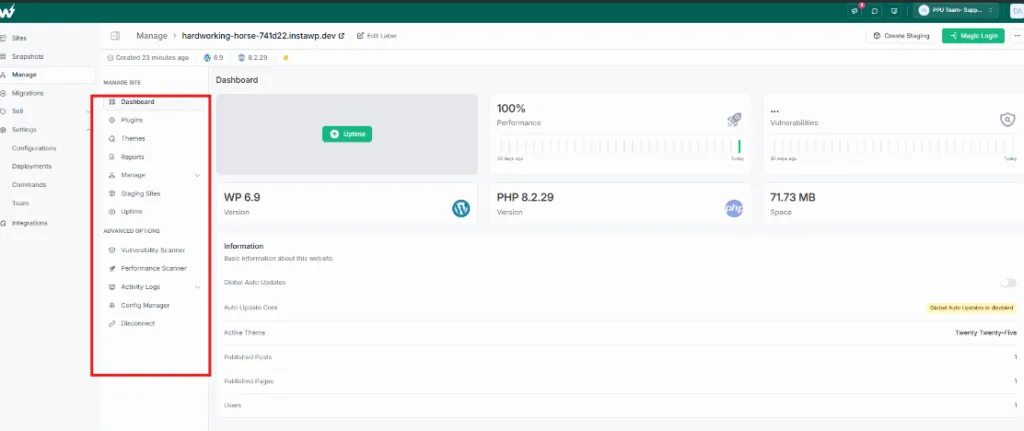Image resolution: width=1024 pixels, height=431 pixels.
Task: Click the Uptime icon in Manage Site list
Action: (x=112, y=212)
